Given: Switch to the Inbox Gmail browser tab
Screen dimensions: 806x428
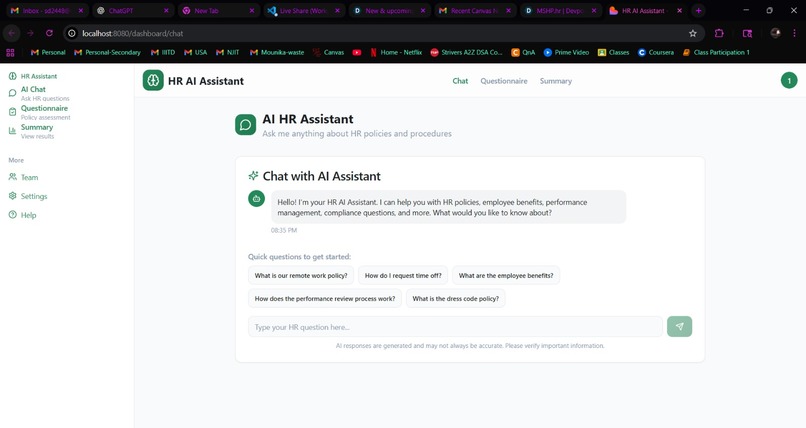Looking at the screenshot, I should coord(47,10).
